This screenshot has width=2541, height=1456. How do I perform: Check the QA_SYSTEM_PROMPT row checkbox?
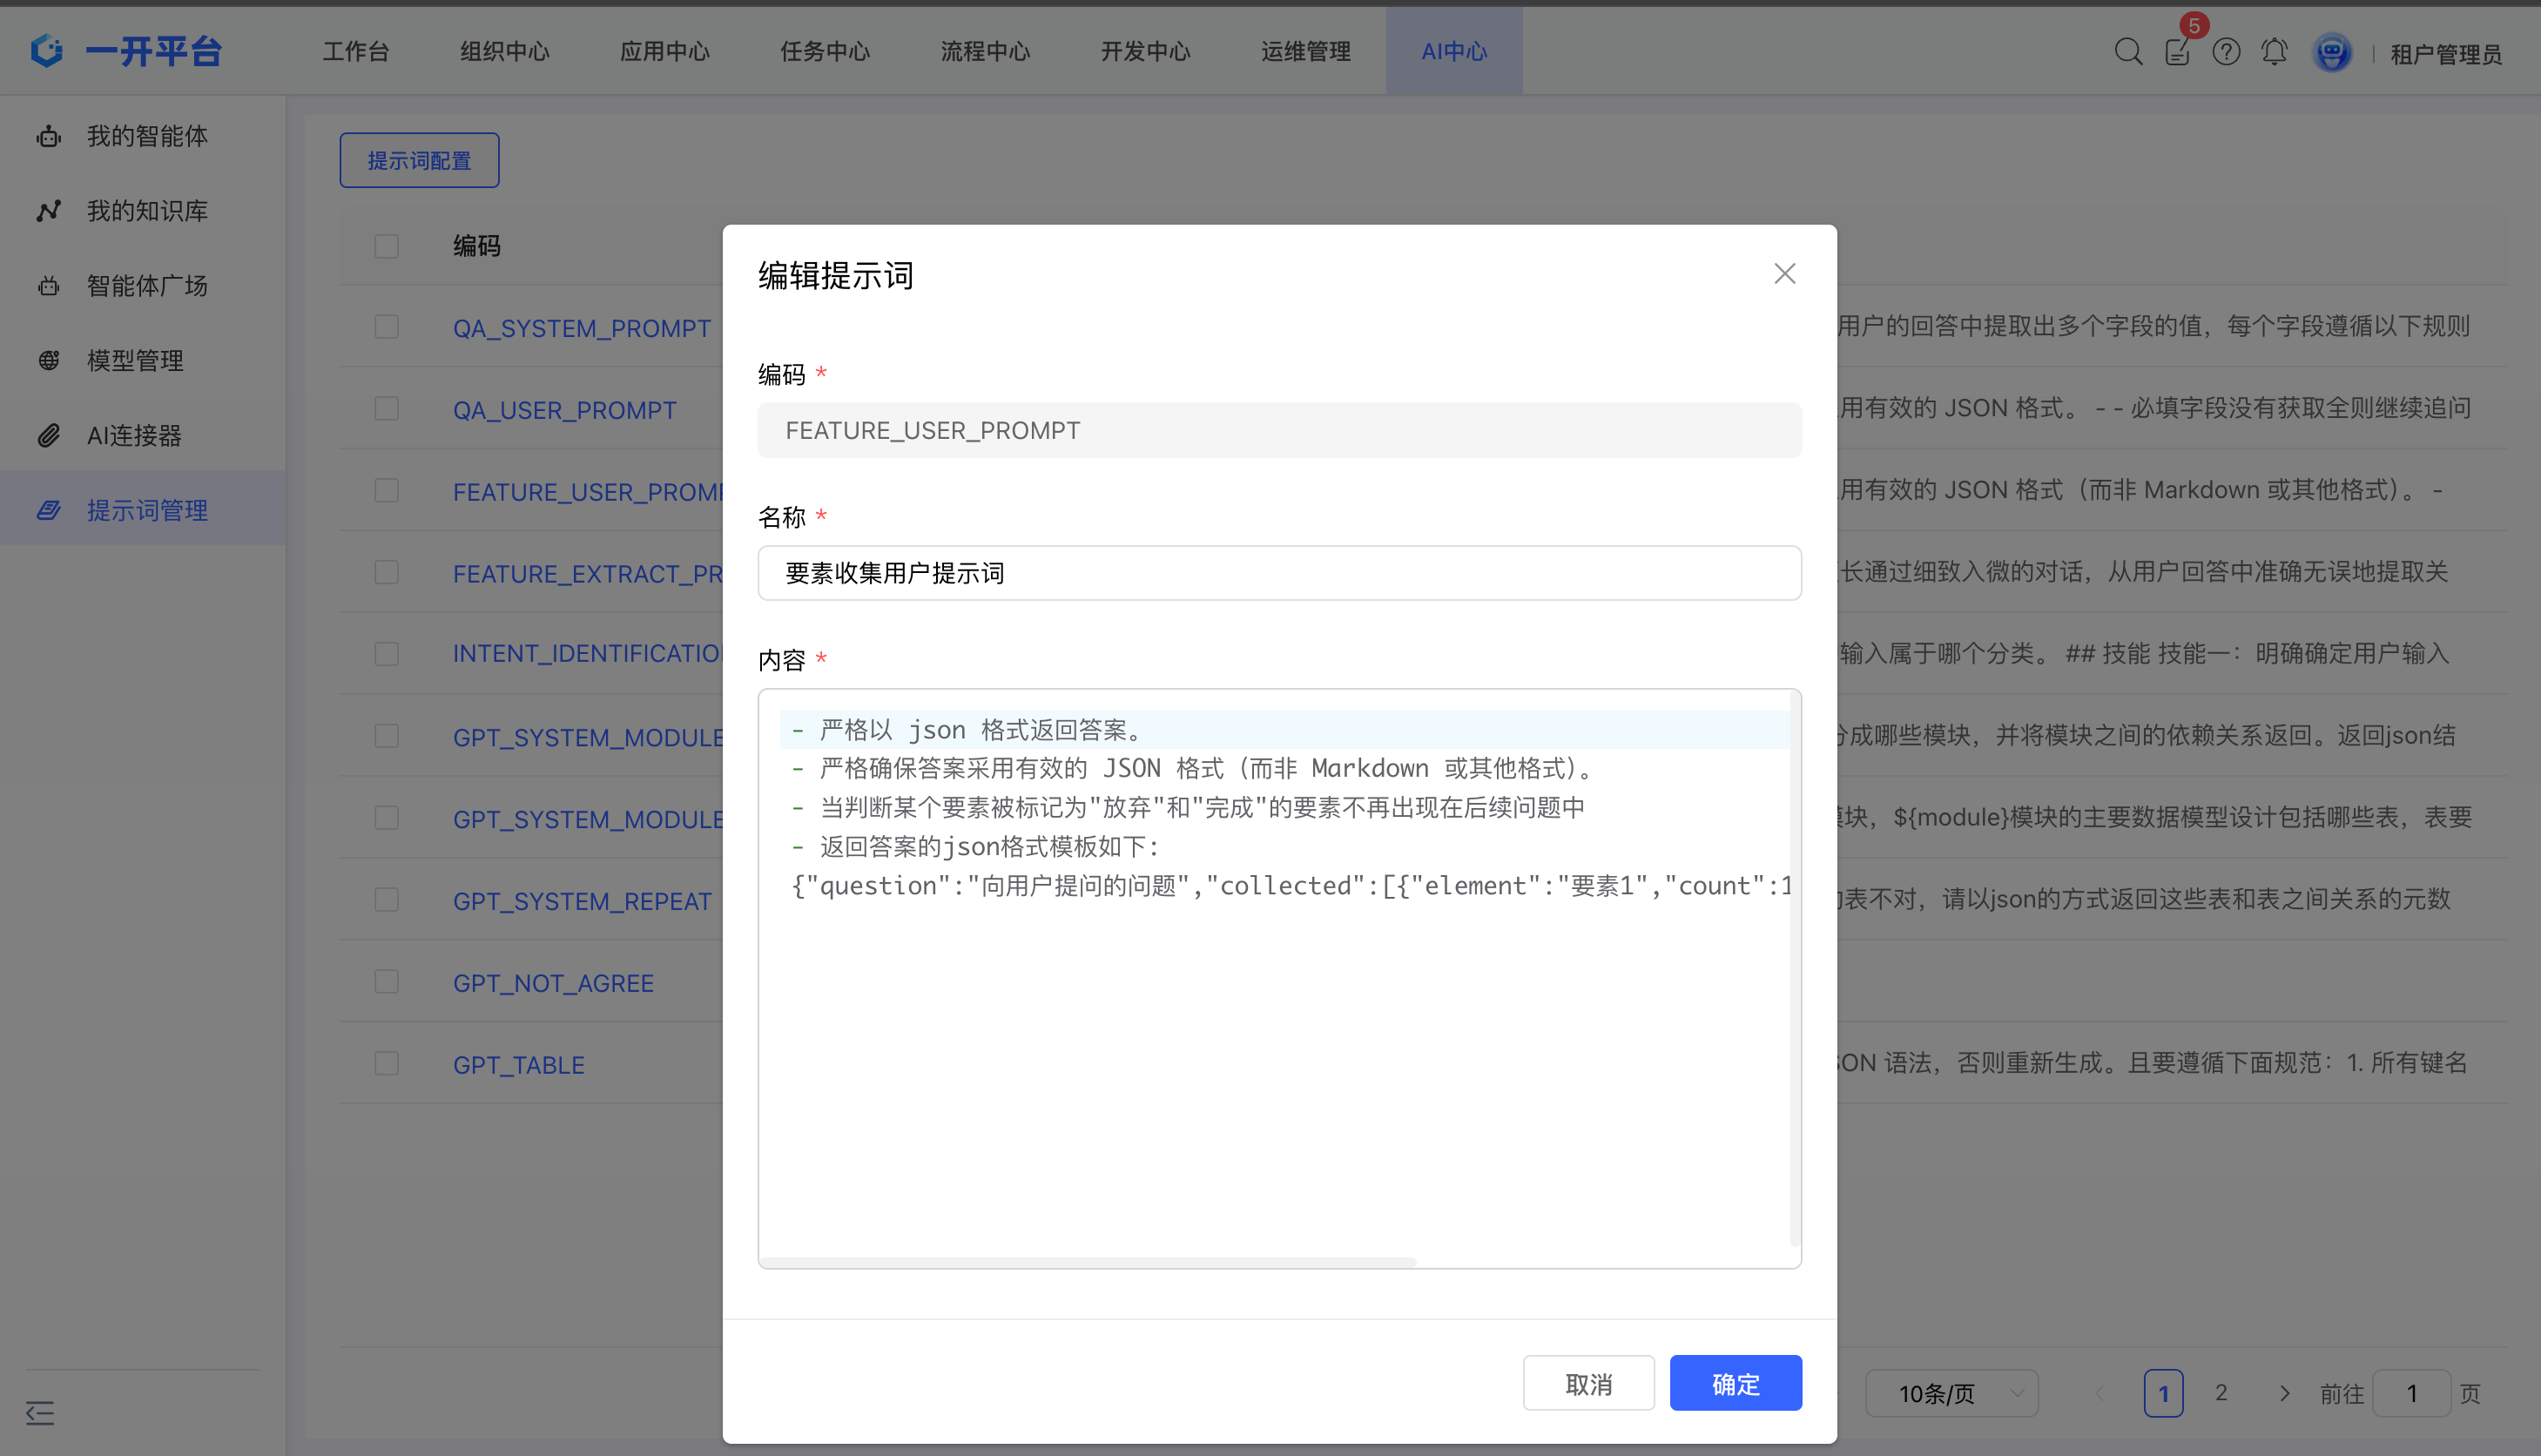pyautogui.click(x=386, y=327)
